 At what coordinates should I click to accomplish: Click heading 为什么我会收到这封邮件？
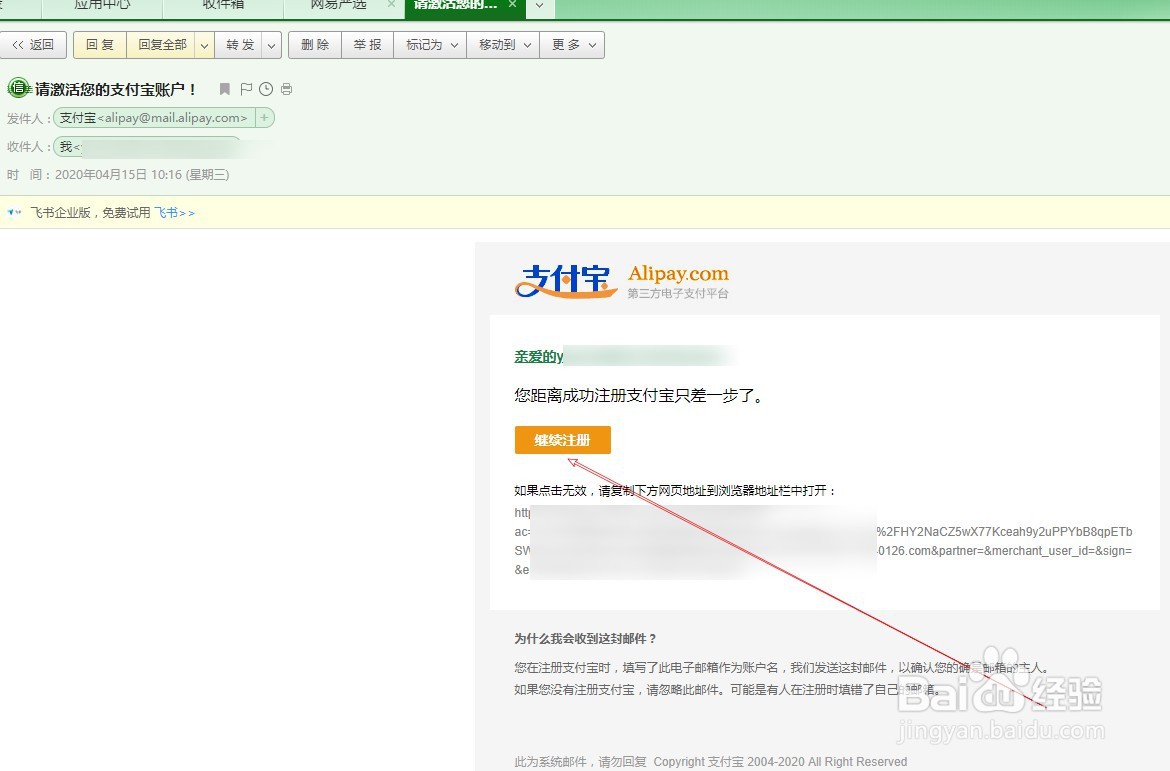click(586, 639)
